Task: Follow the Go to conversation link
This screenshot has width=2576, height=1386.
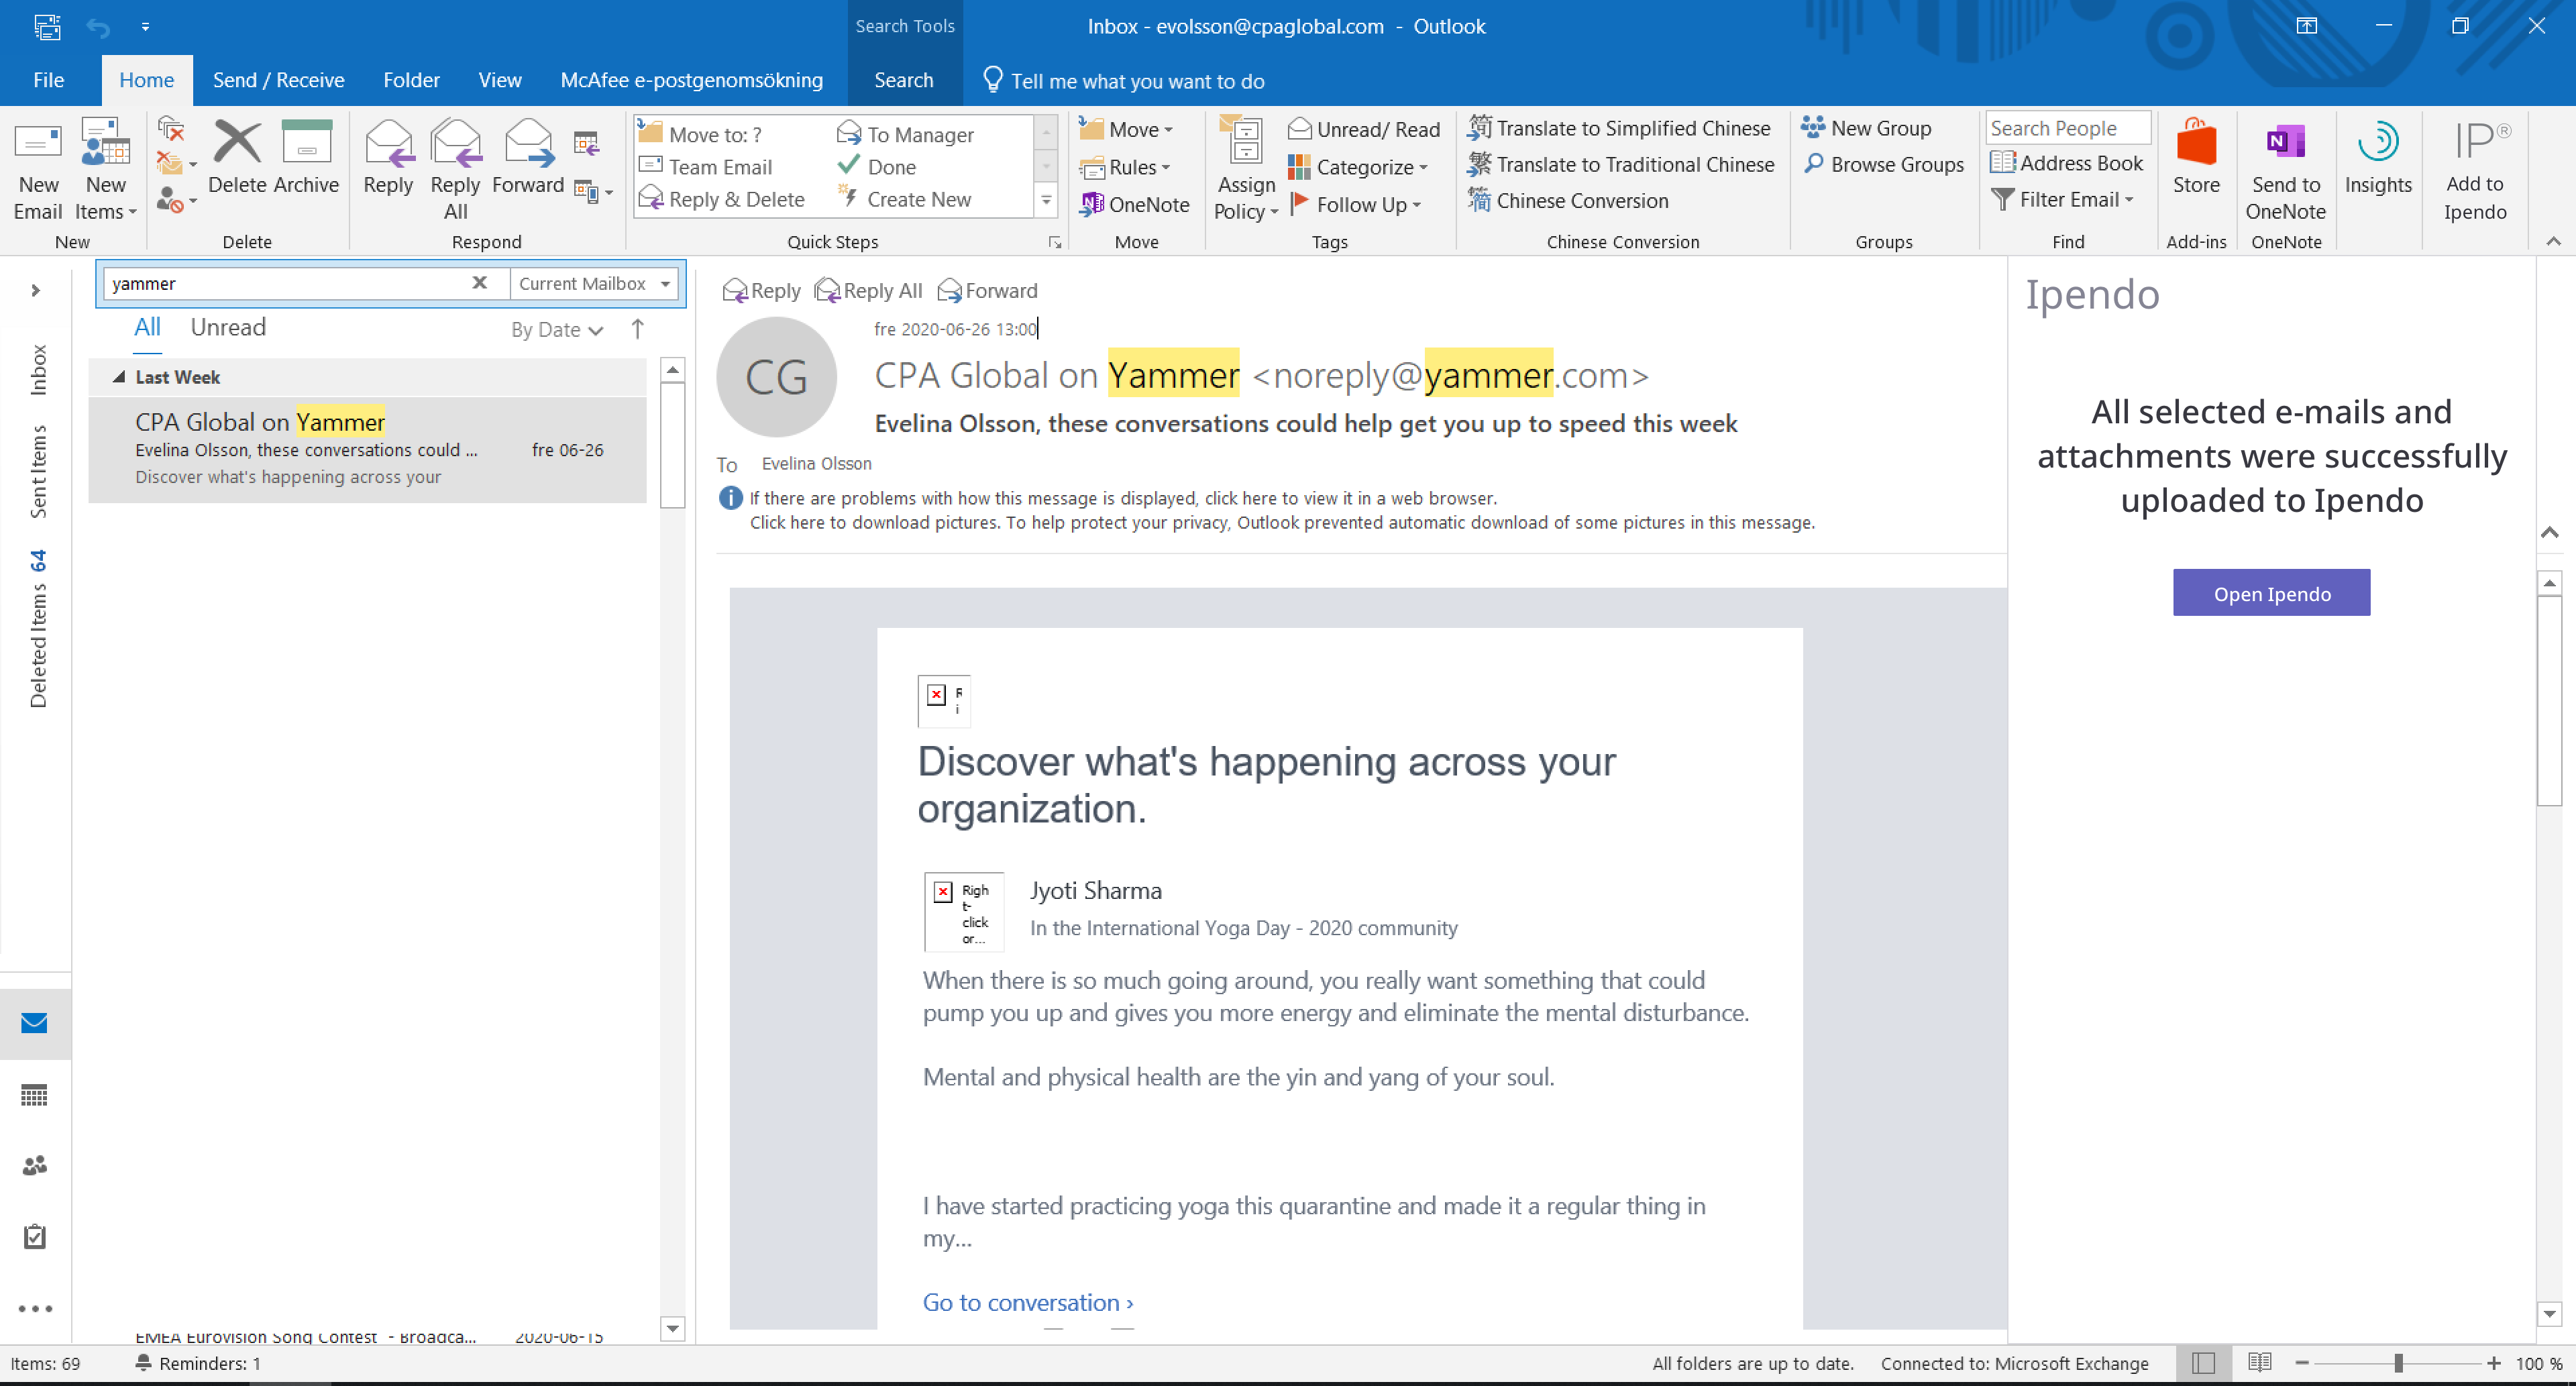Action: pyautogui.click(x=1027, y=1302)
